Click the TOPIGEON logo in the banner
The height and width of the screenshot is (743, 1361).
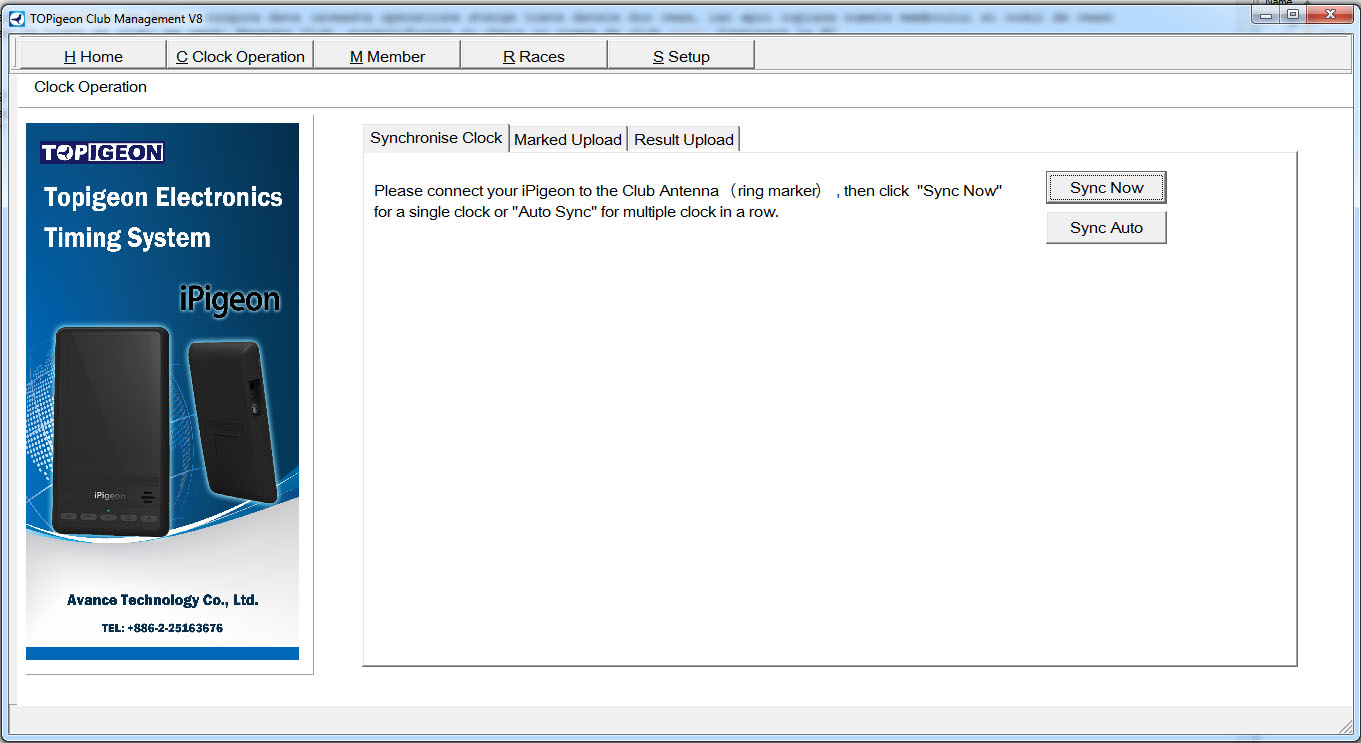click(102, 153)
